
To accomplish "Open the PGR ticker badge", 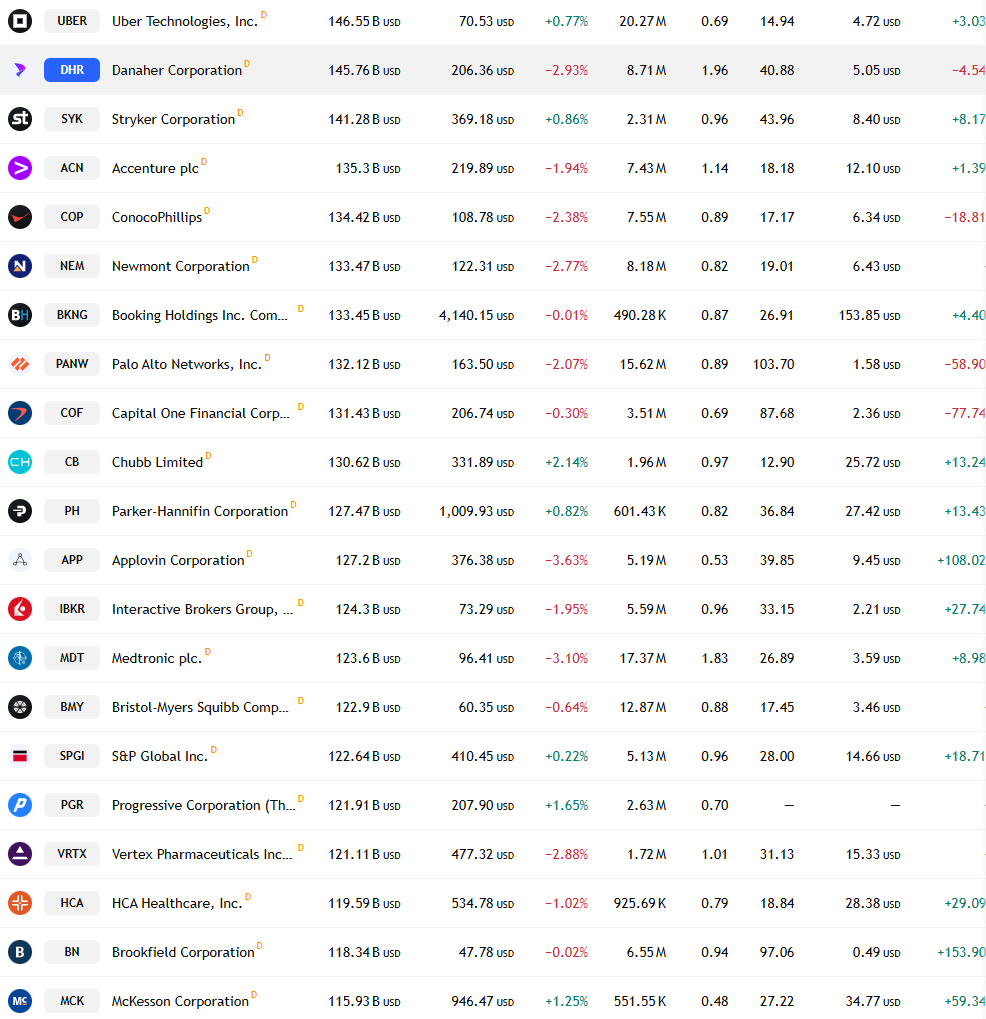I will 72,805.
